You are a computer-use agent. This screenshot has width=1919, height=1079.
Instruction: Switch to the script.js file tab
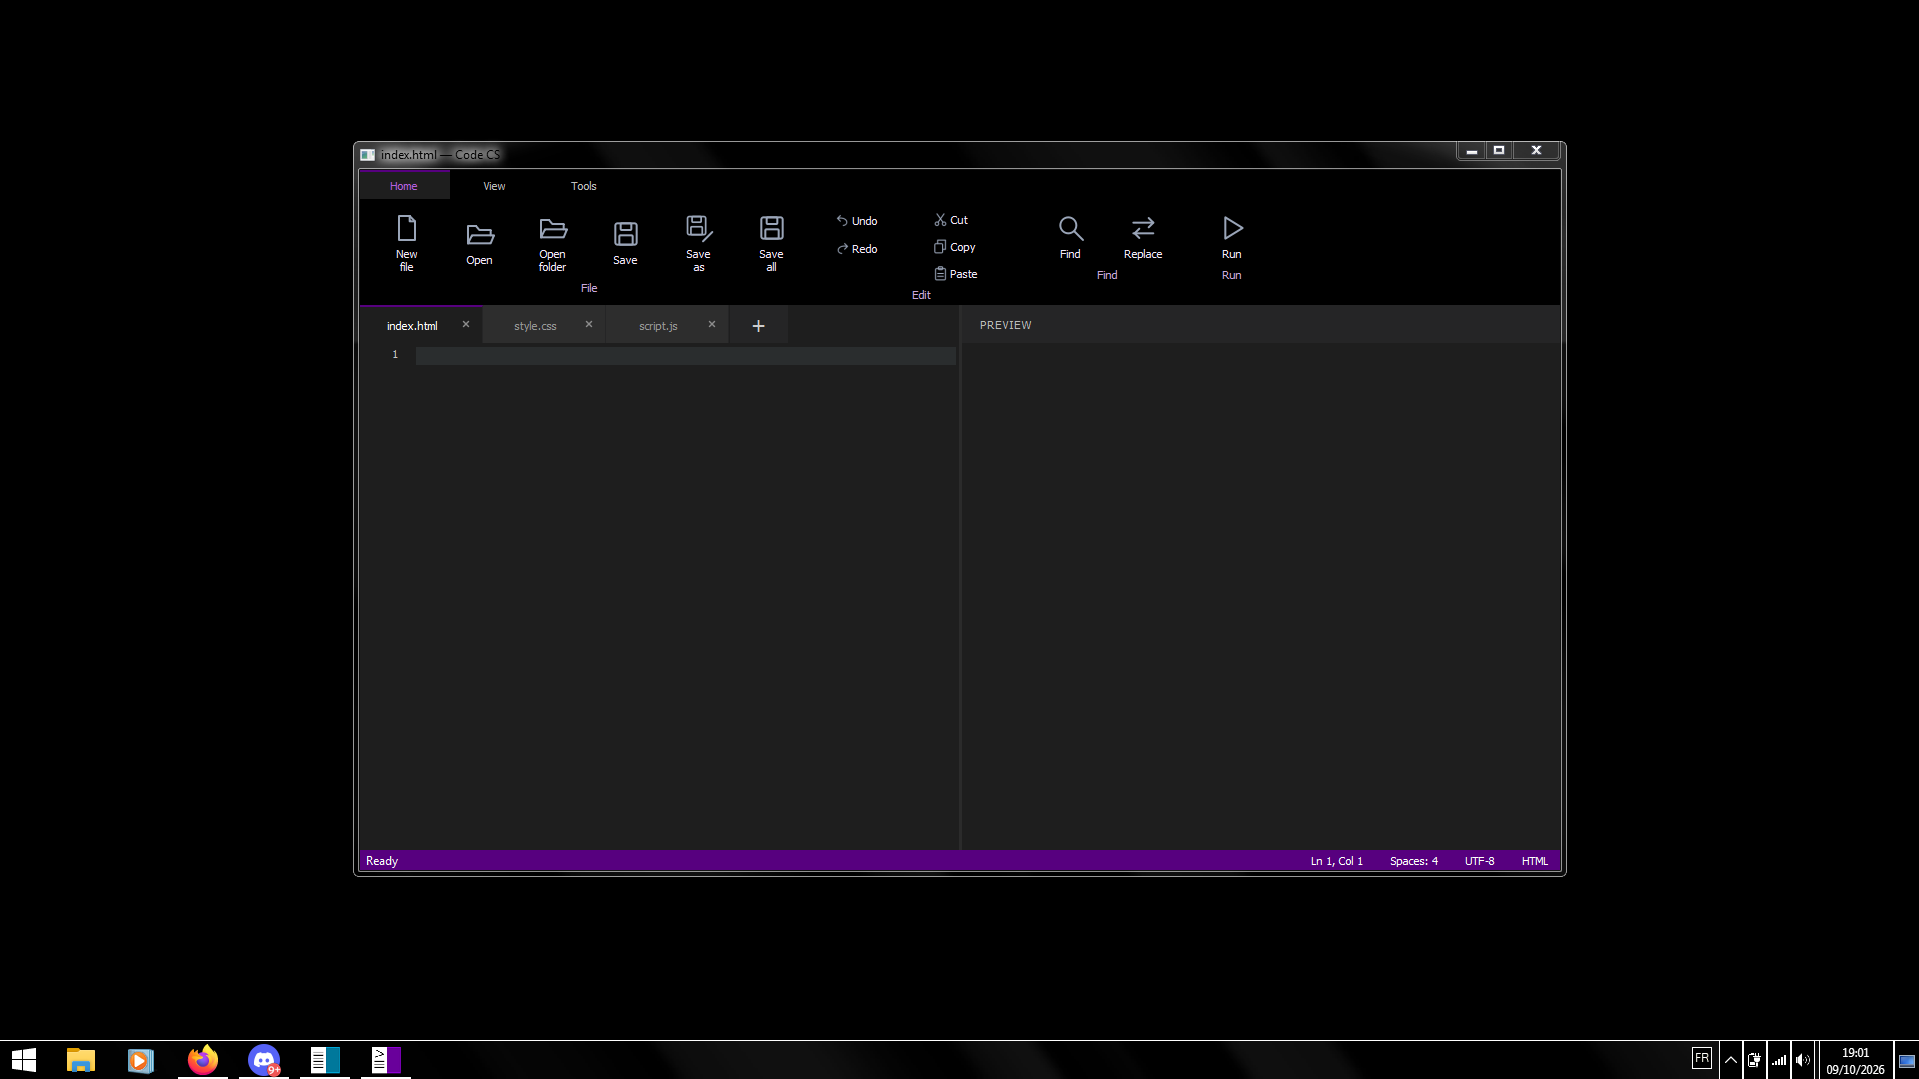[x=658, y=326]
